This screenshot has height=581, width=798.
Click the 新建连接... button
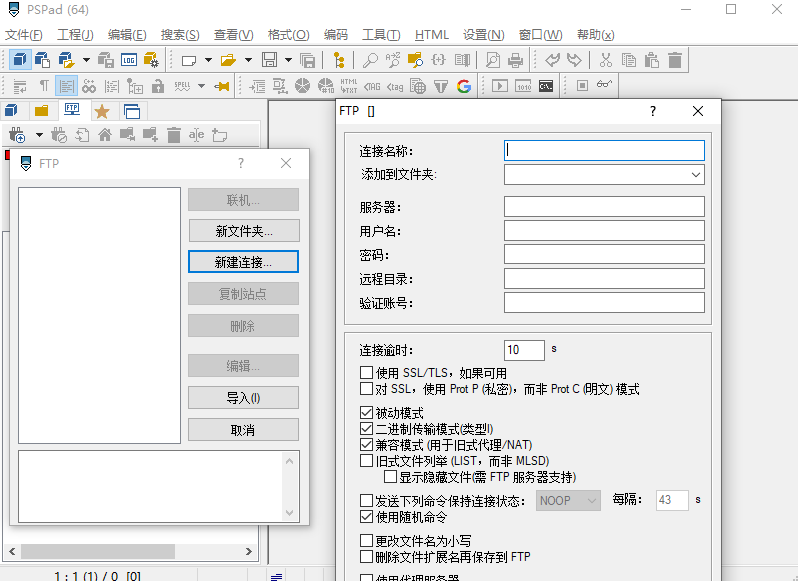click(243, 262)
